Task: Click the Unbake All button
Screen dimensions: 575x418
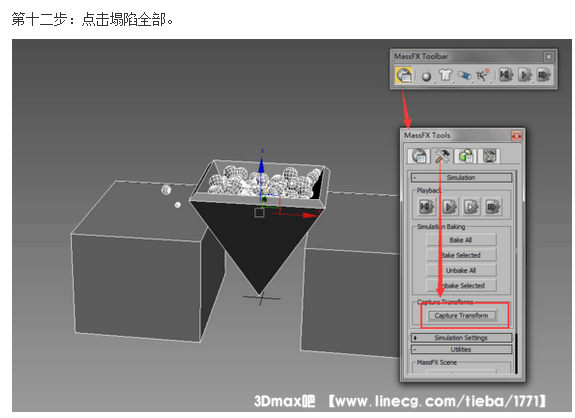Action: (x=461, y=271)
